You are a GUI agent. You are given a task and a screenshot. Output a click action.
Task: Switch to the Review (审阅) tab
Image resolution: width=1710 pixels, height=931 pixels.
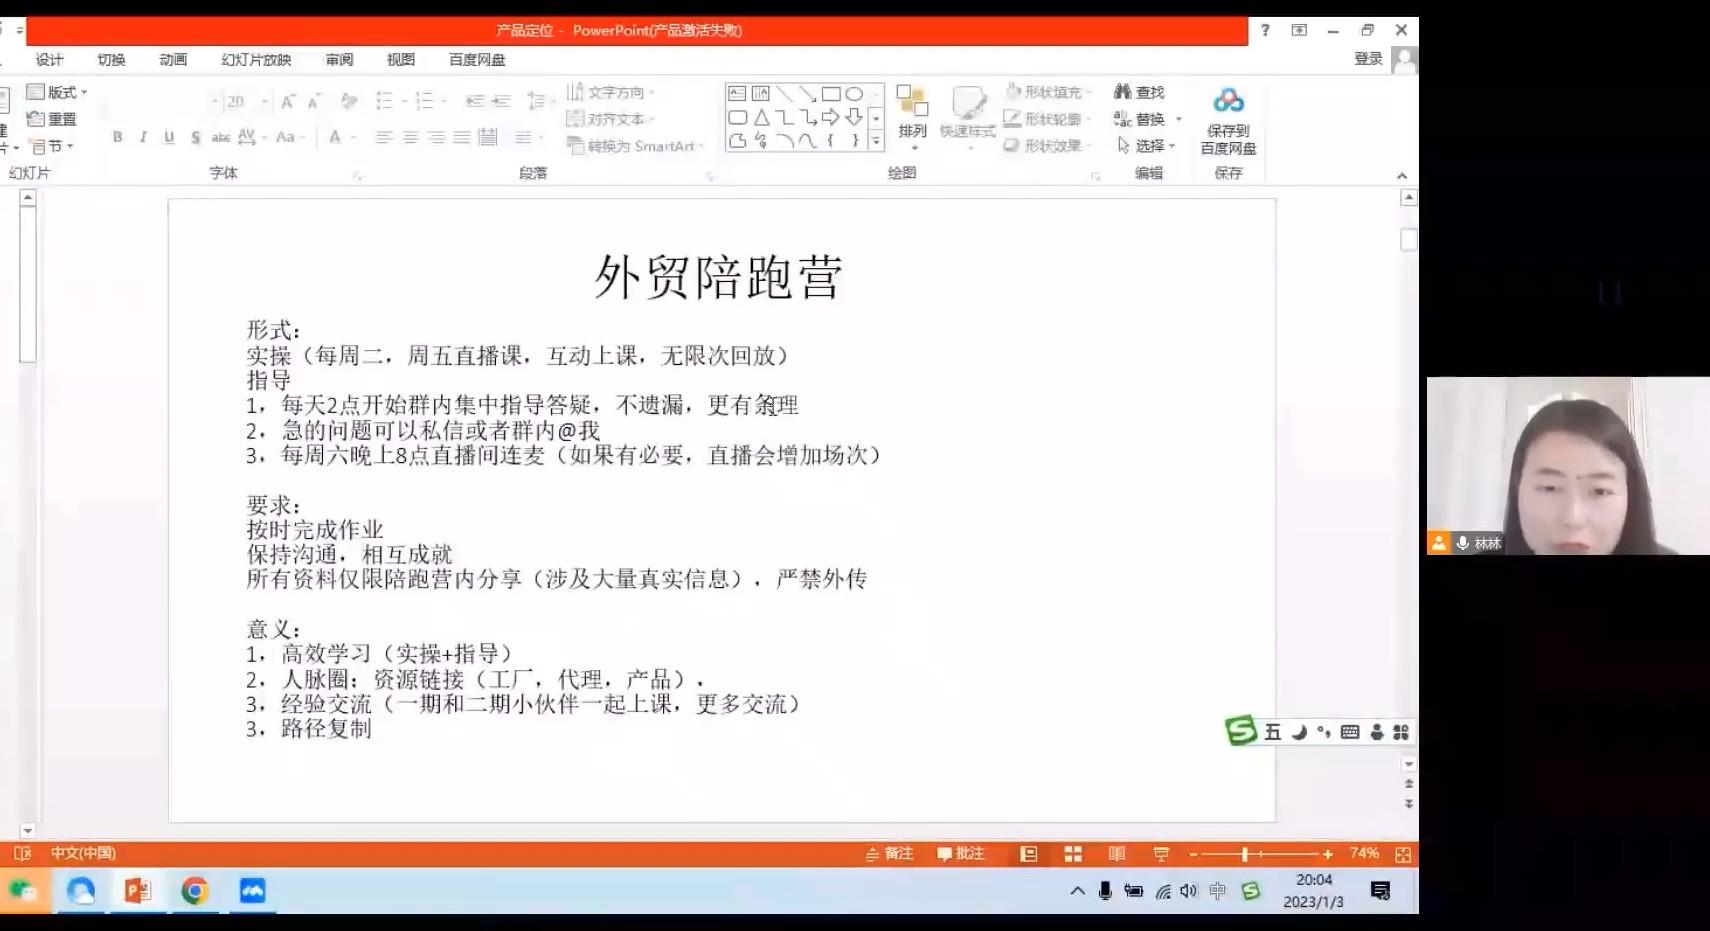coord(339,60)
